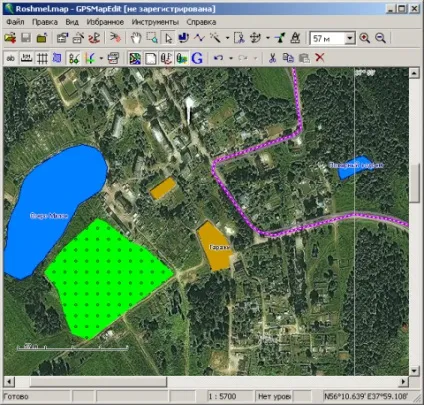Open the Инструменты menu

[155, 22]
